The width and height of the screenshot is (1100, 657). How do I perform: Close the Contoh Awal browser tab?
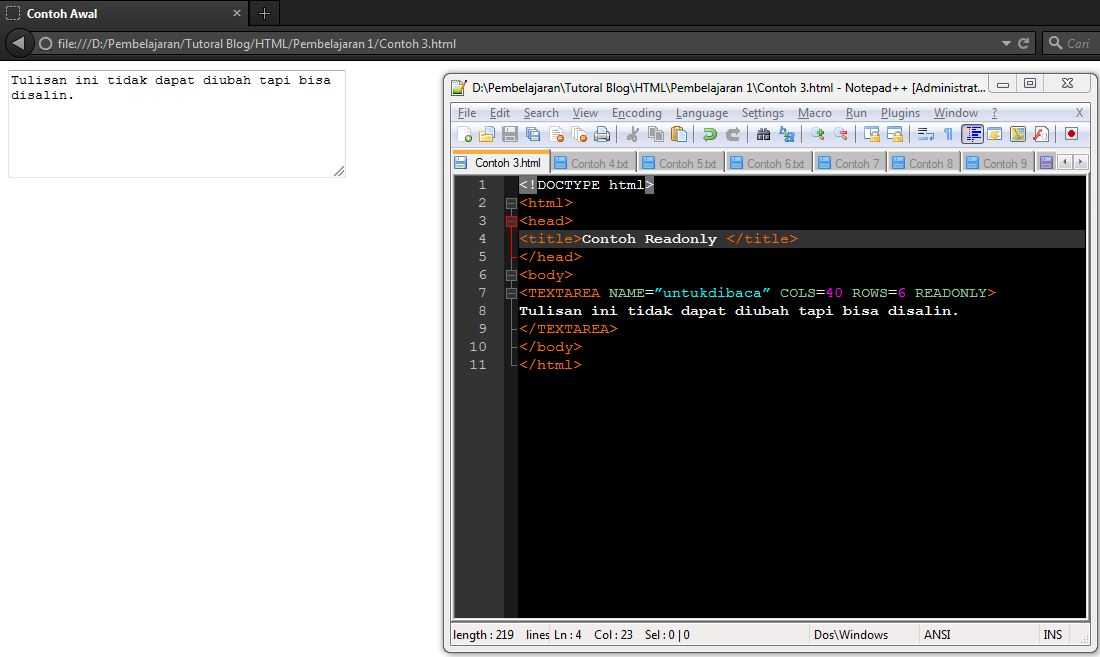pyautogui.click(x=236, y=13)
